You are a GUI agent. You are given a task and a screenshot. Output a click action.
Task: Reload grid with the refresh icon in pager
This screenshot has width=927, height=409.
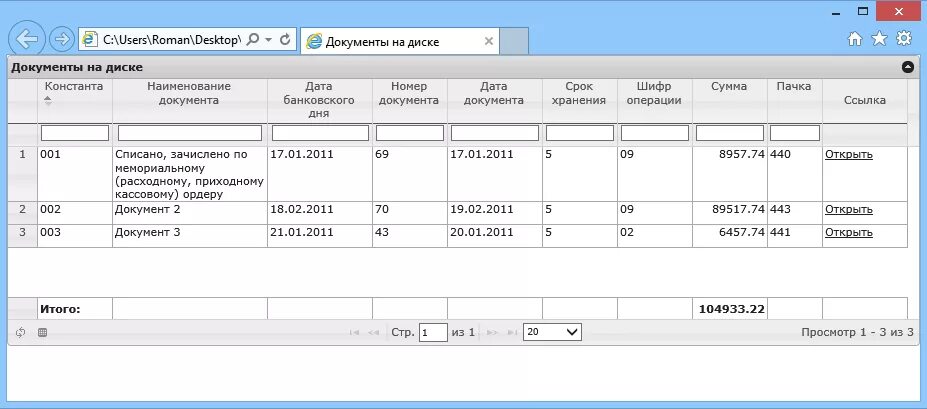click(x=20, y=332)
